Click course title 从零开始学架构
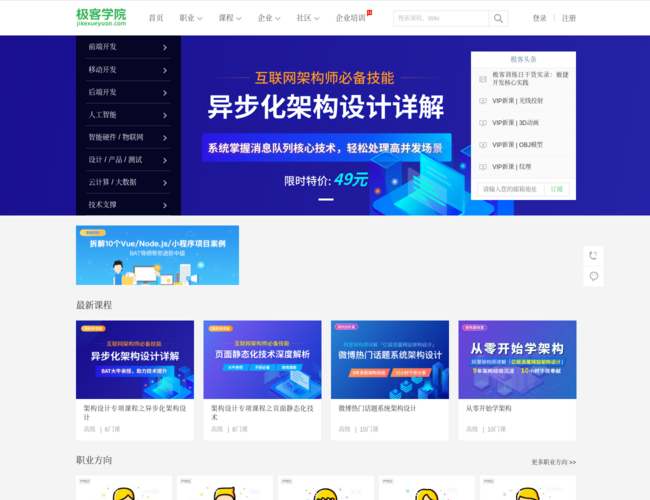 [x=488, y=408]
